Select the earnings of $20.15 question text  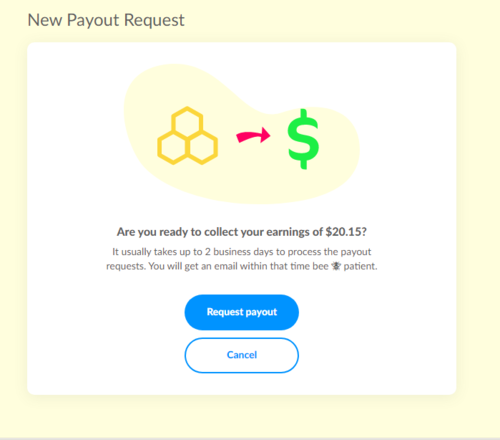pos(242,232)
